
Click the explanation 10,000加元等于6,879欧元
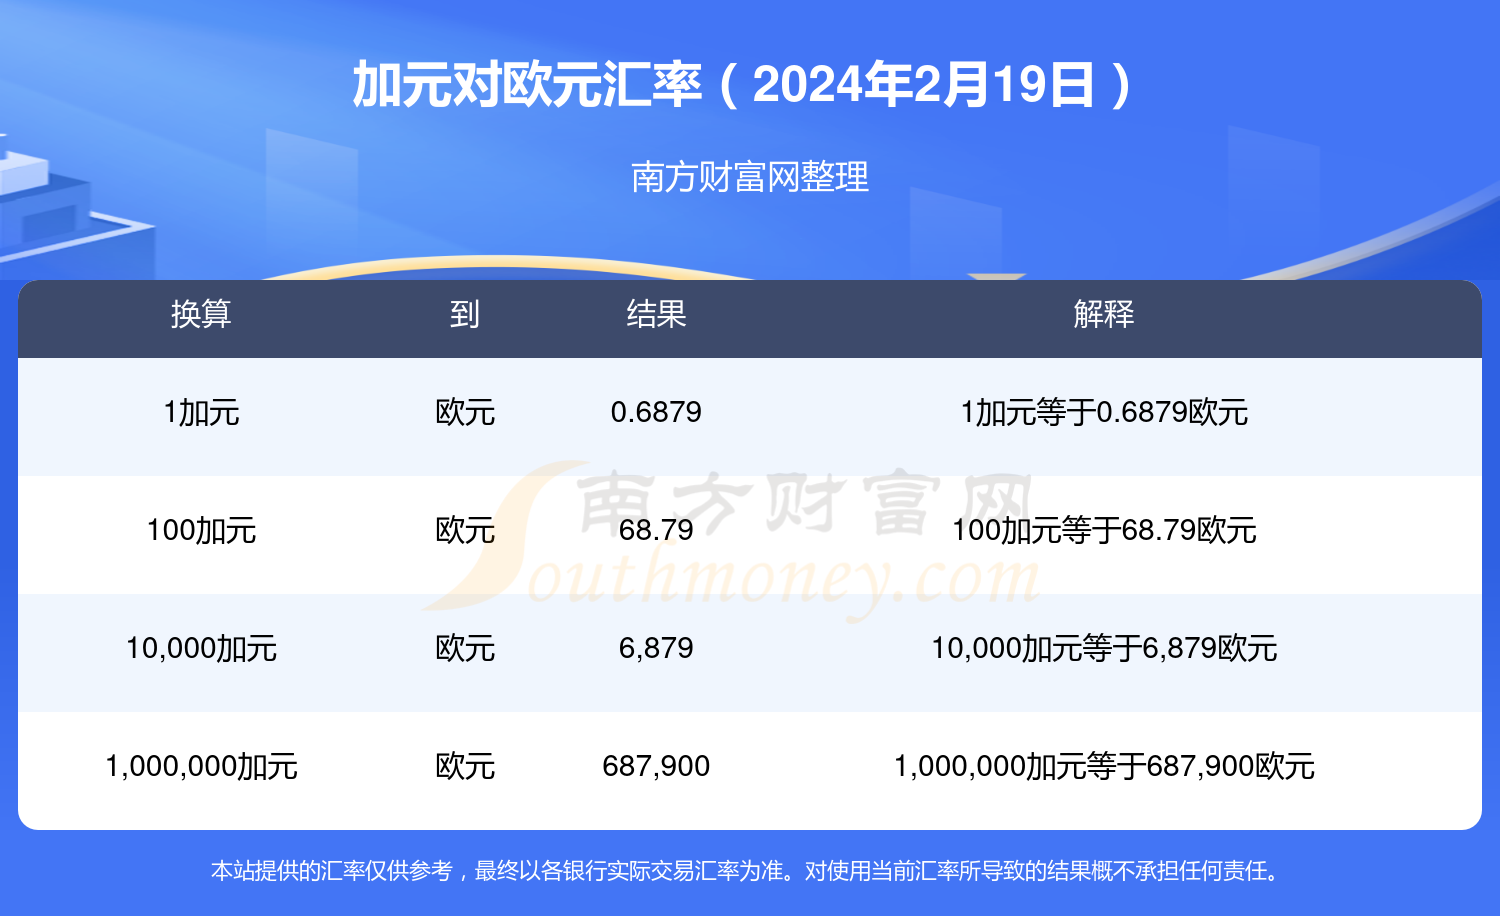click(1104, 648)
